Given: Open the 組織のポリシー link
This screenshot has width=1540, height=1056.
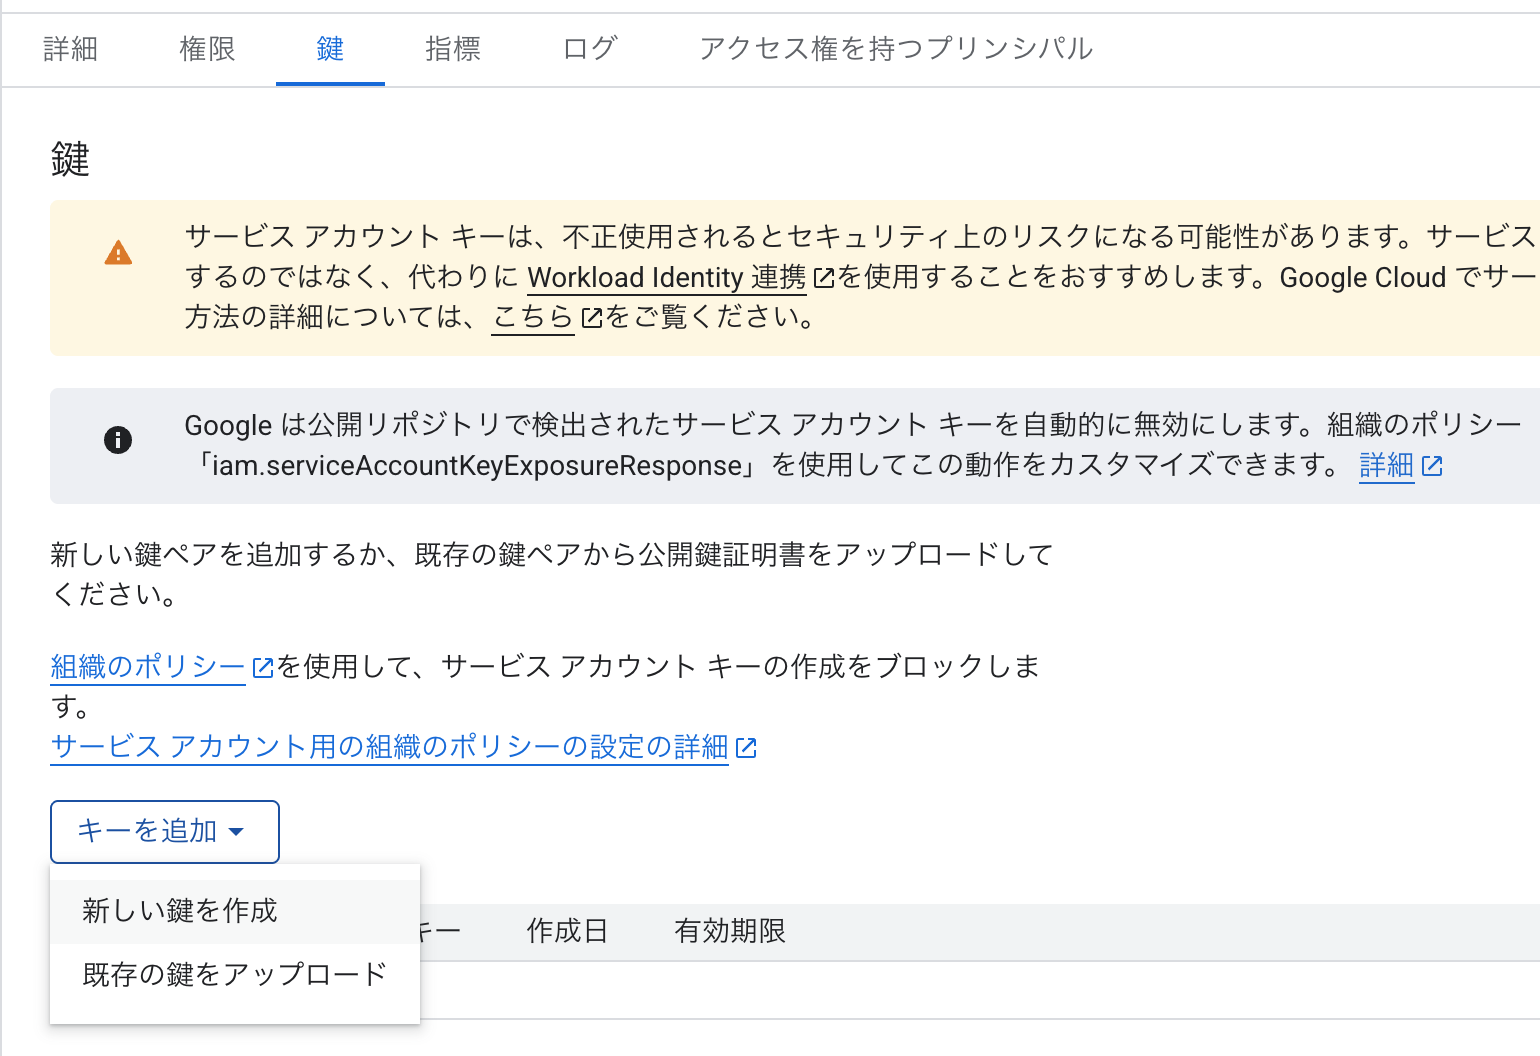Looking at the screenshot, I should coord(148,666).
